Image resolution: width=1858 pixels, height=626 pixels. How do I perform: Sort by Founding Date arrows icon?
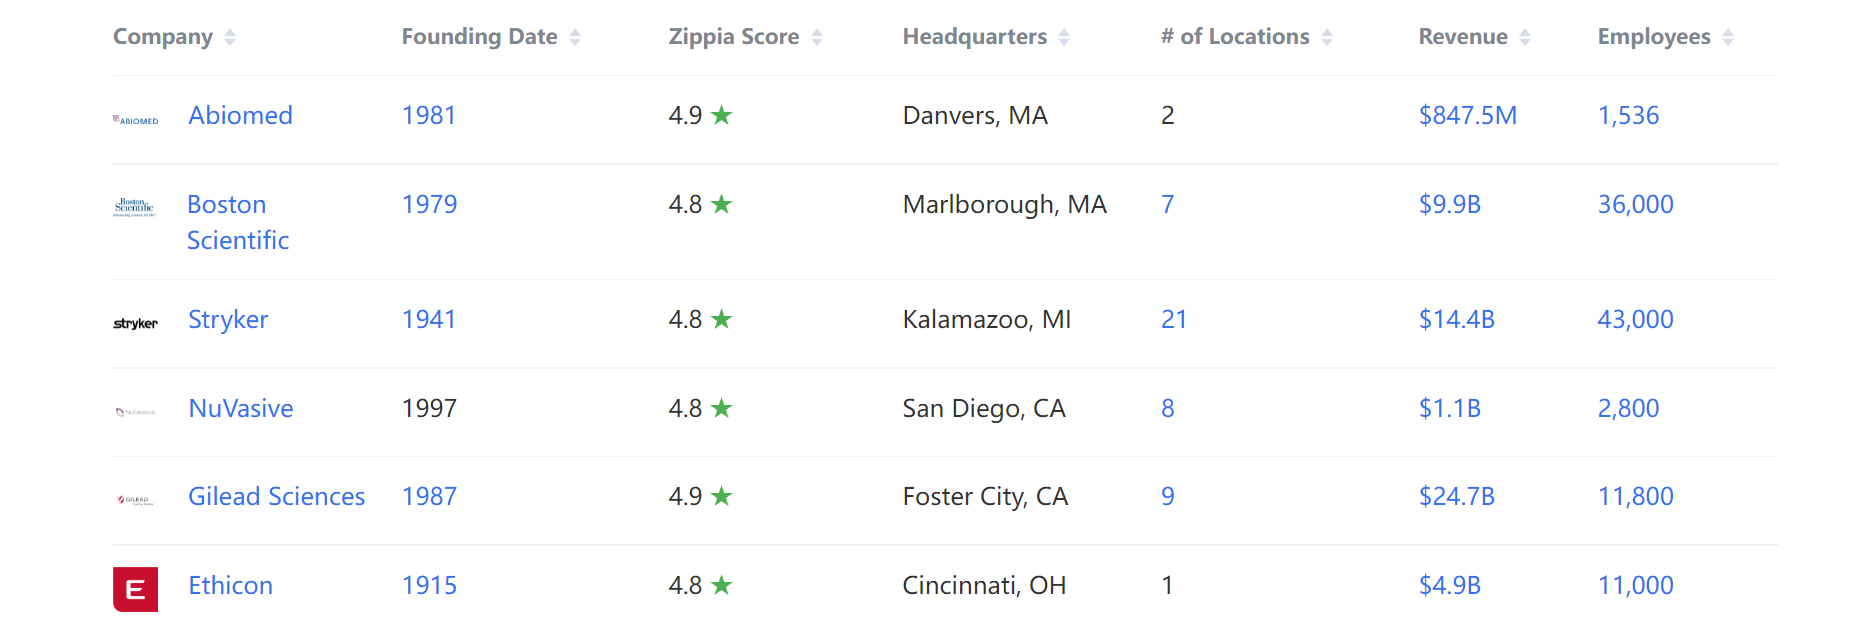tap(575, 37)
